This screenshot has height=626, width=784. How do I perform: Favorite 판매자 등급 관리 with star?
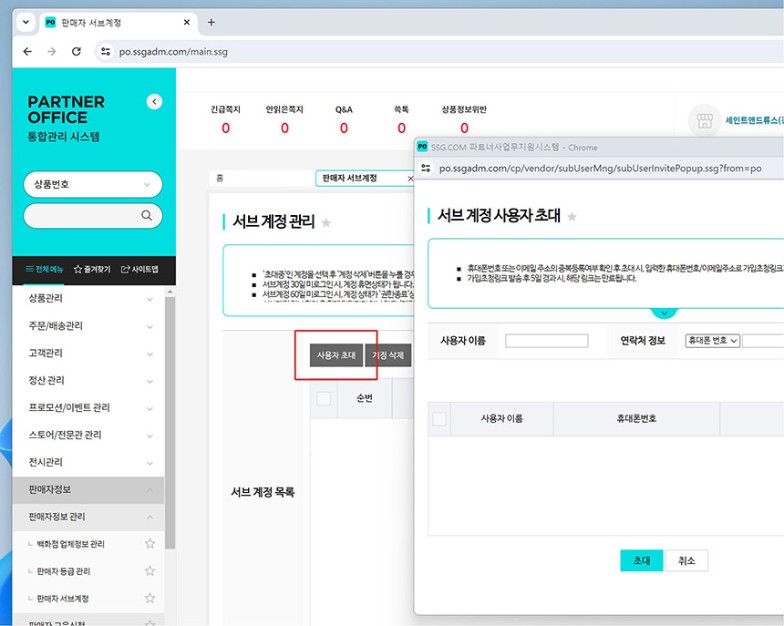click(150, 570)
